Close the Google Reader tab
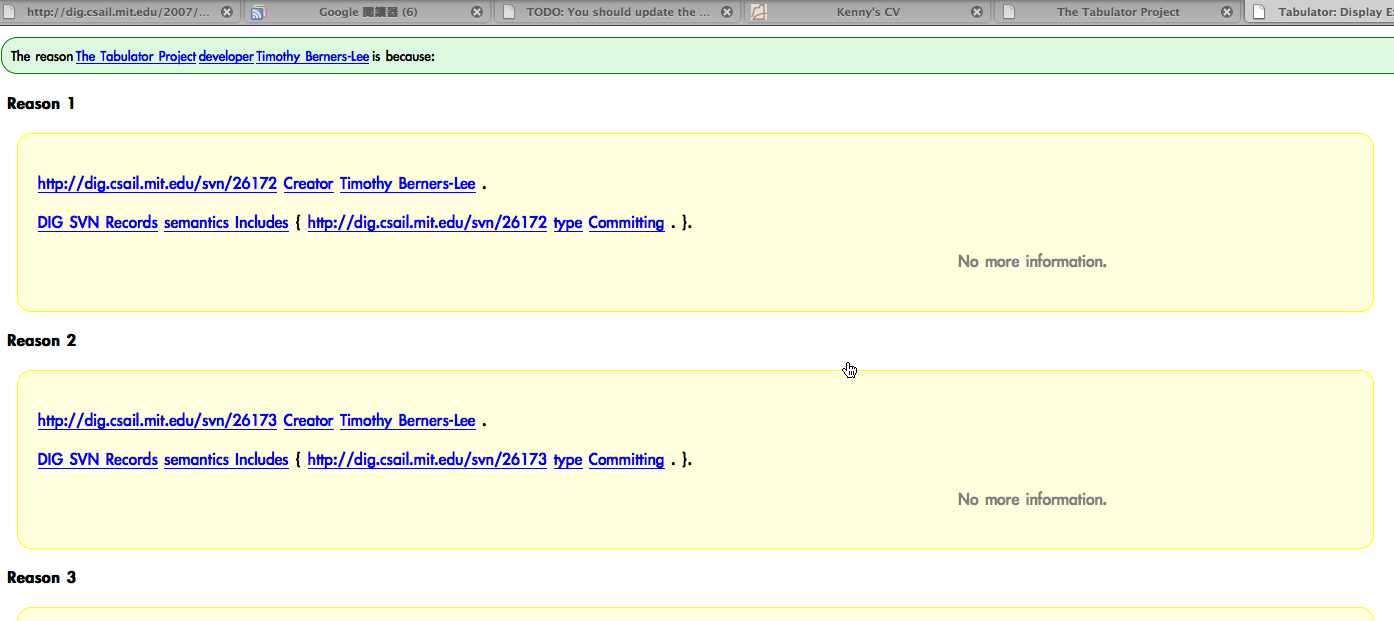Screen dimensions: 1394x621 point(476,12)
